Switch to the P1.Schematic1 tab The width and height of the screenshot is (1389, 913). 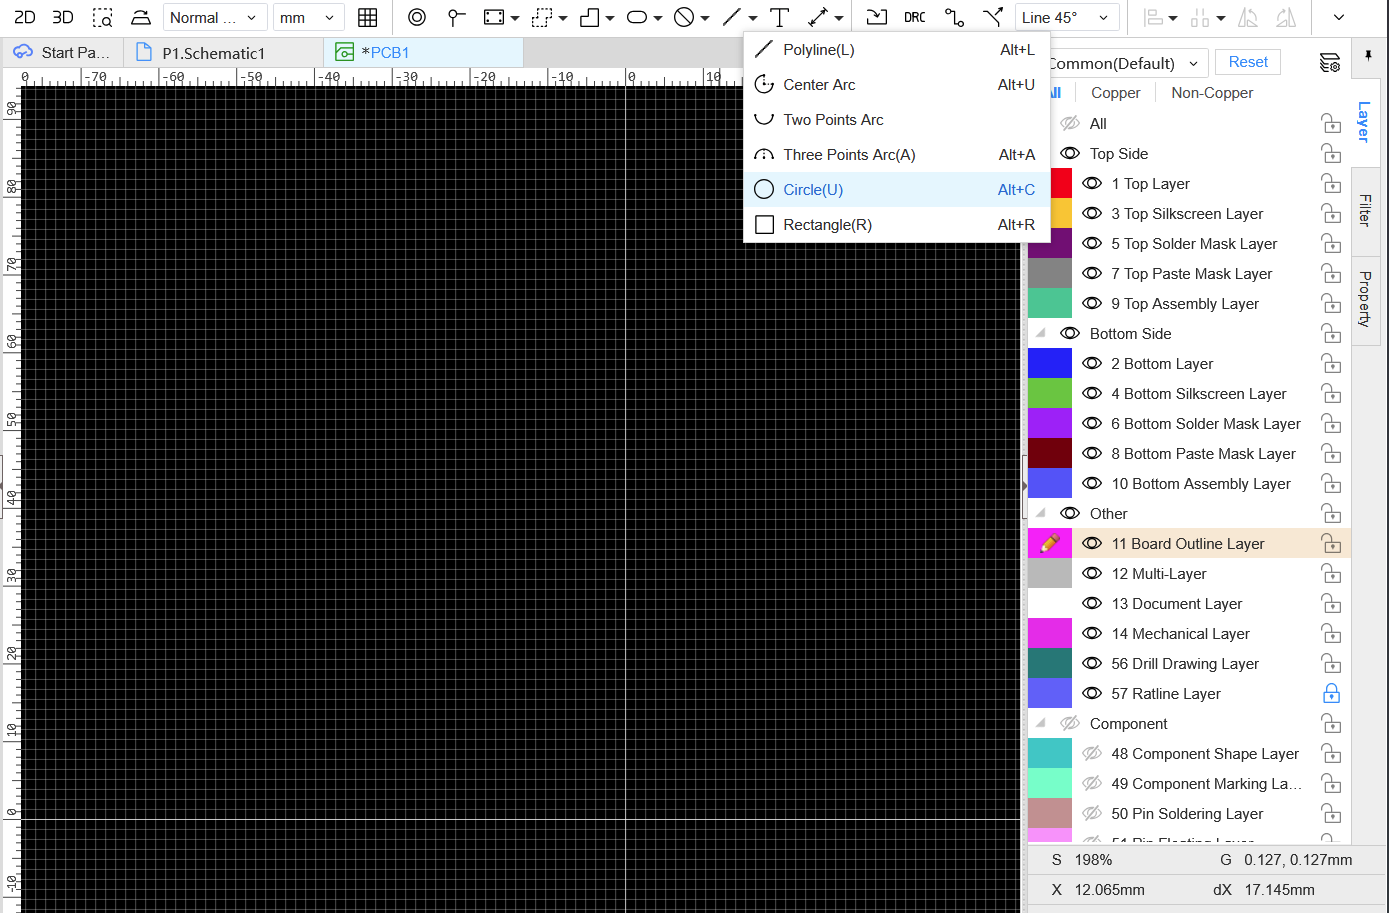point(213,53)
